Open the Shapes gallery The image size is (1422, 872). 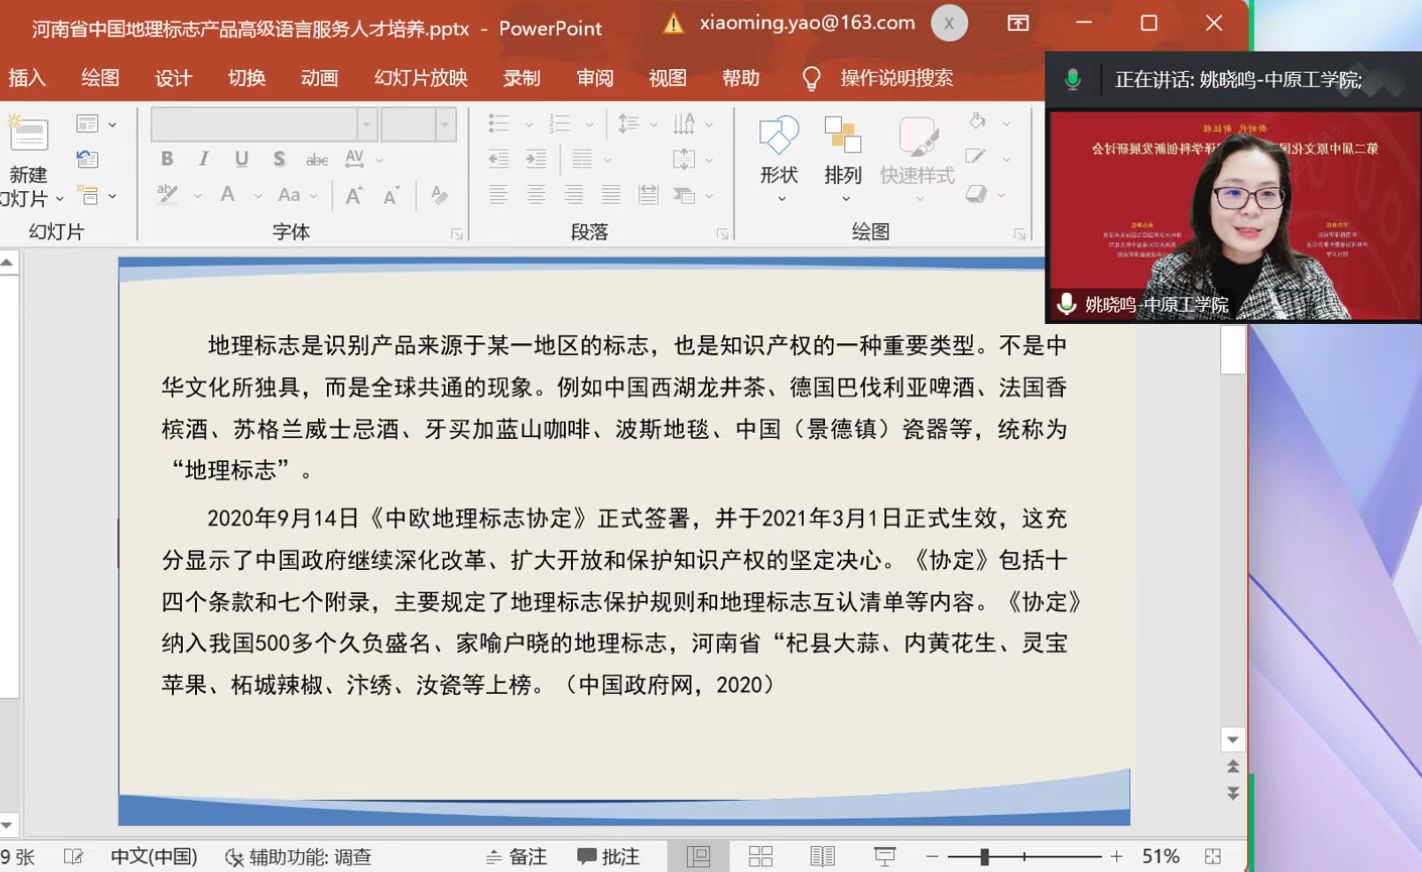pyautogui.click(x=778, y=137)
